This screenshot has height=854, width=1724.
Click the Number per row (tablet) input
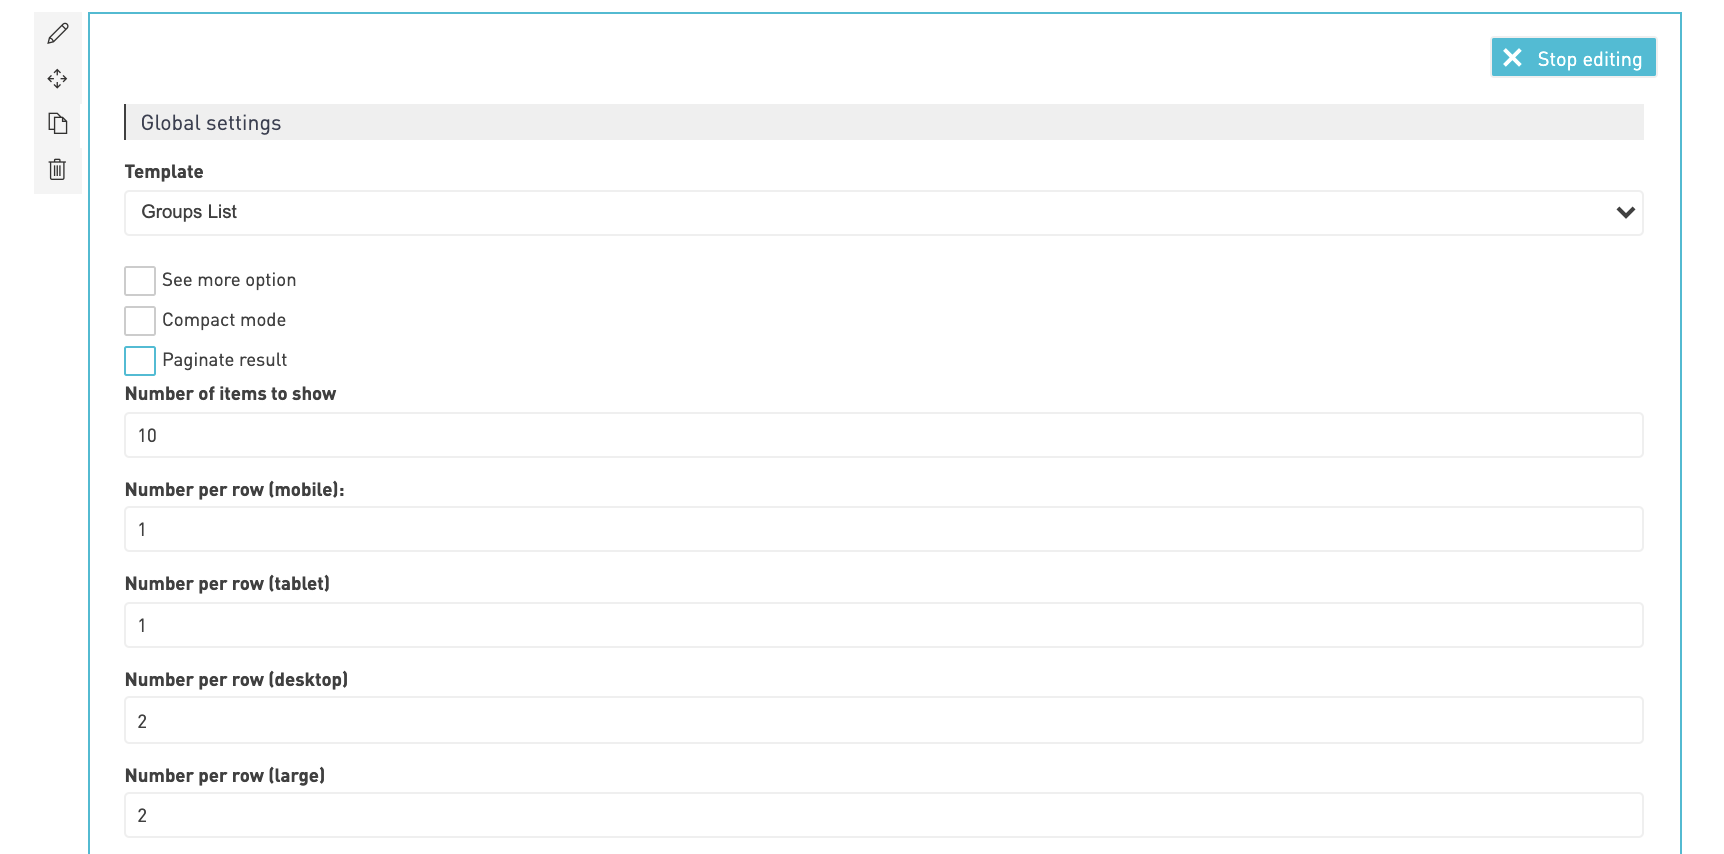pos(883,626)
